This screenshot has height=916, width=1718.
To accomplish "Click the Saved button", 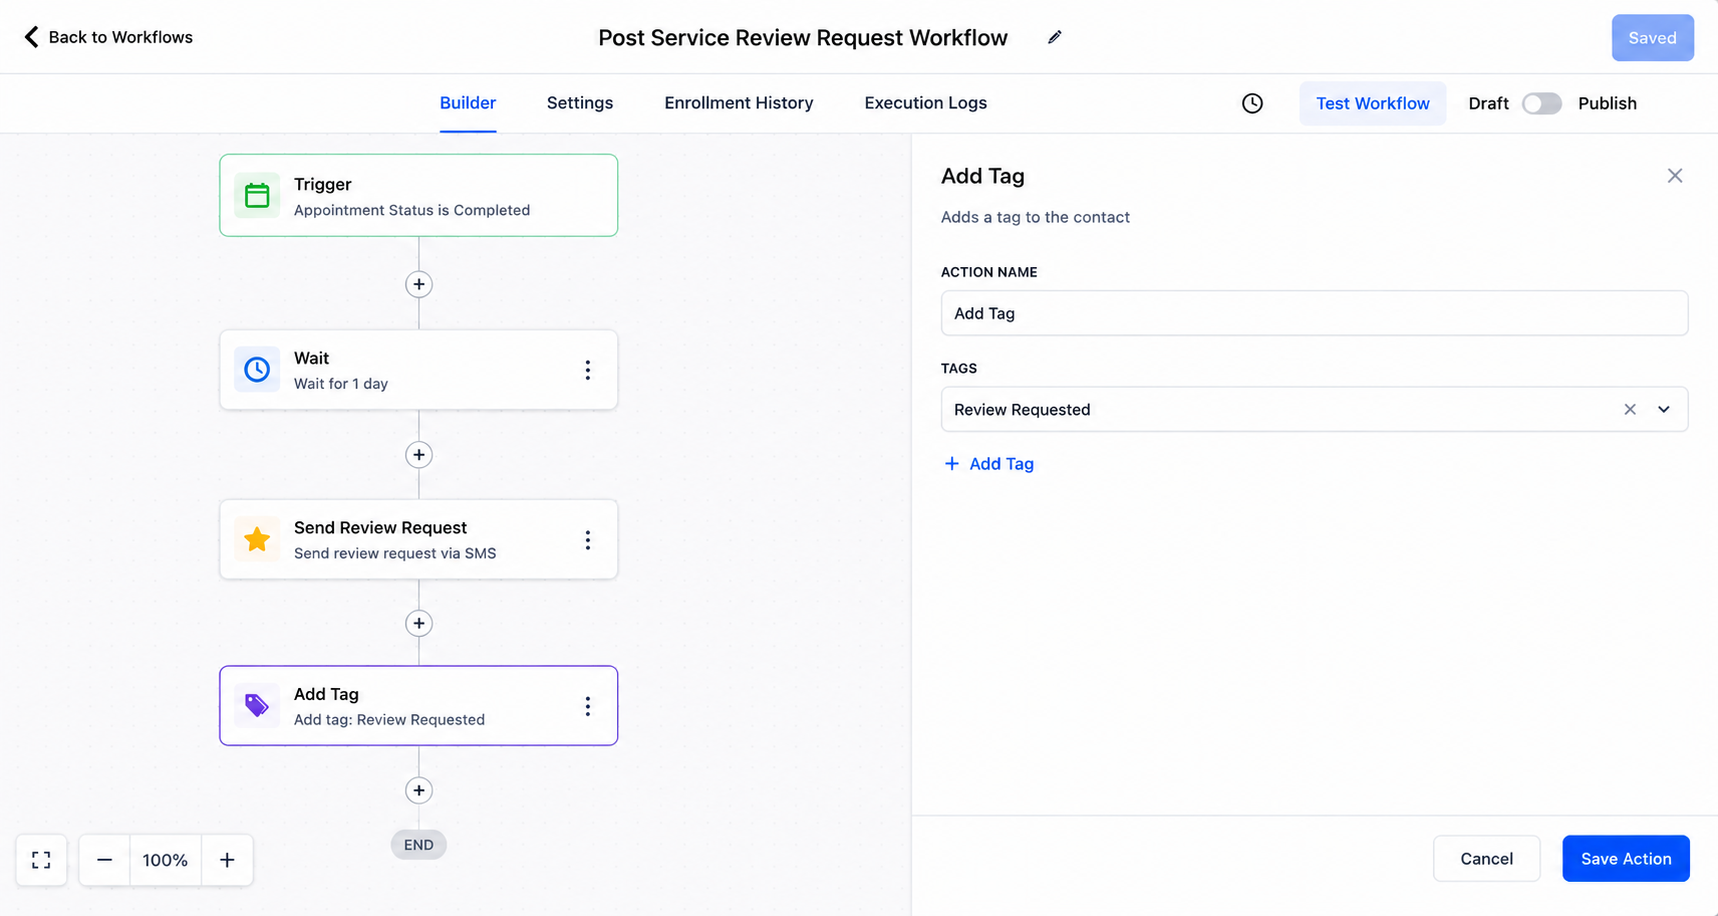I will click(1652, 38).
